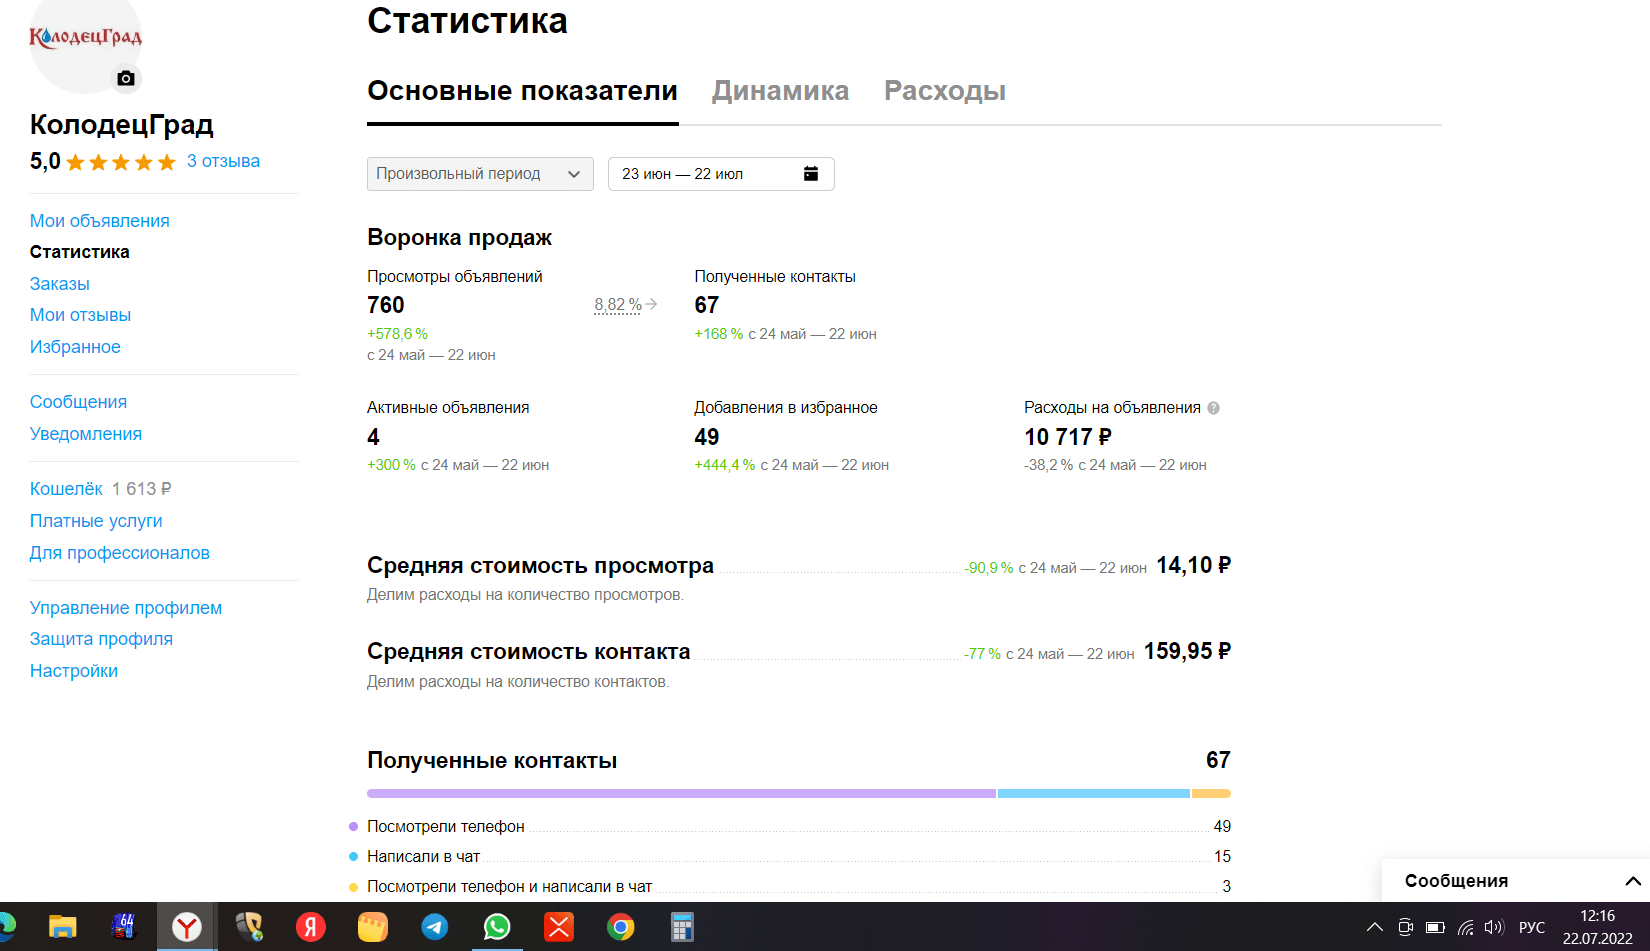
Task: Show hidden tray icons chevron
Action: [1375, 927]
